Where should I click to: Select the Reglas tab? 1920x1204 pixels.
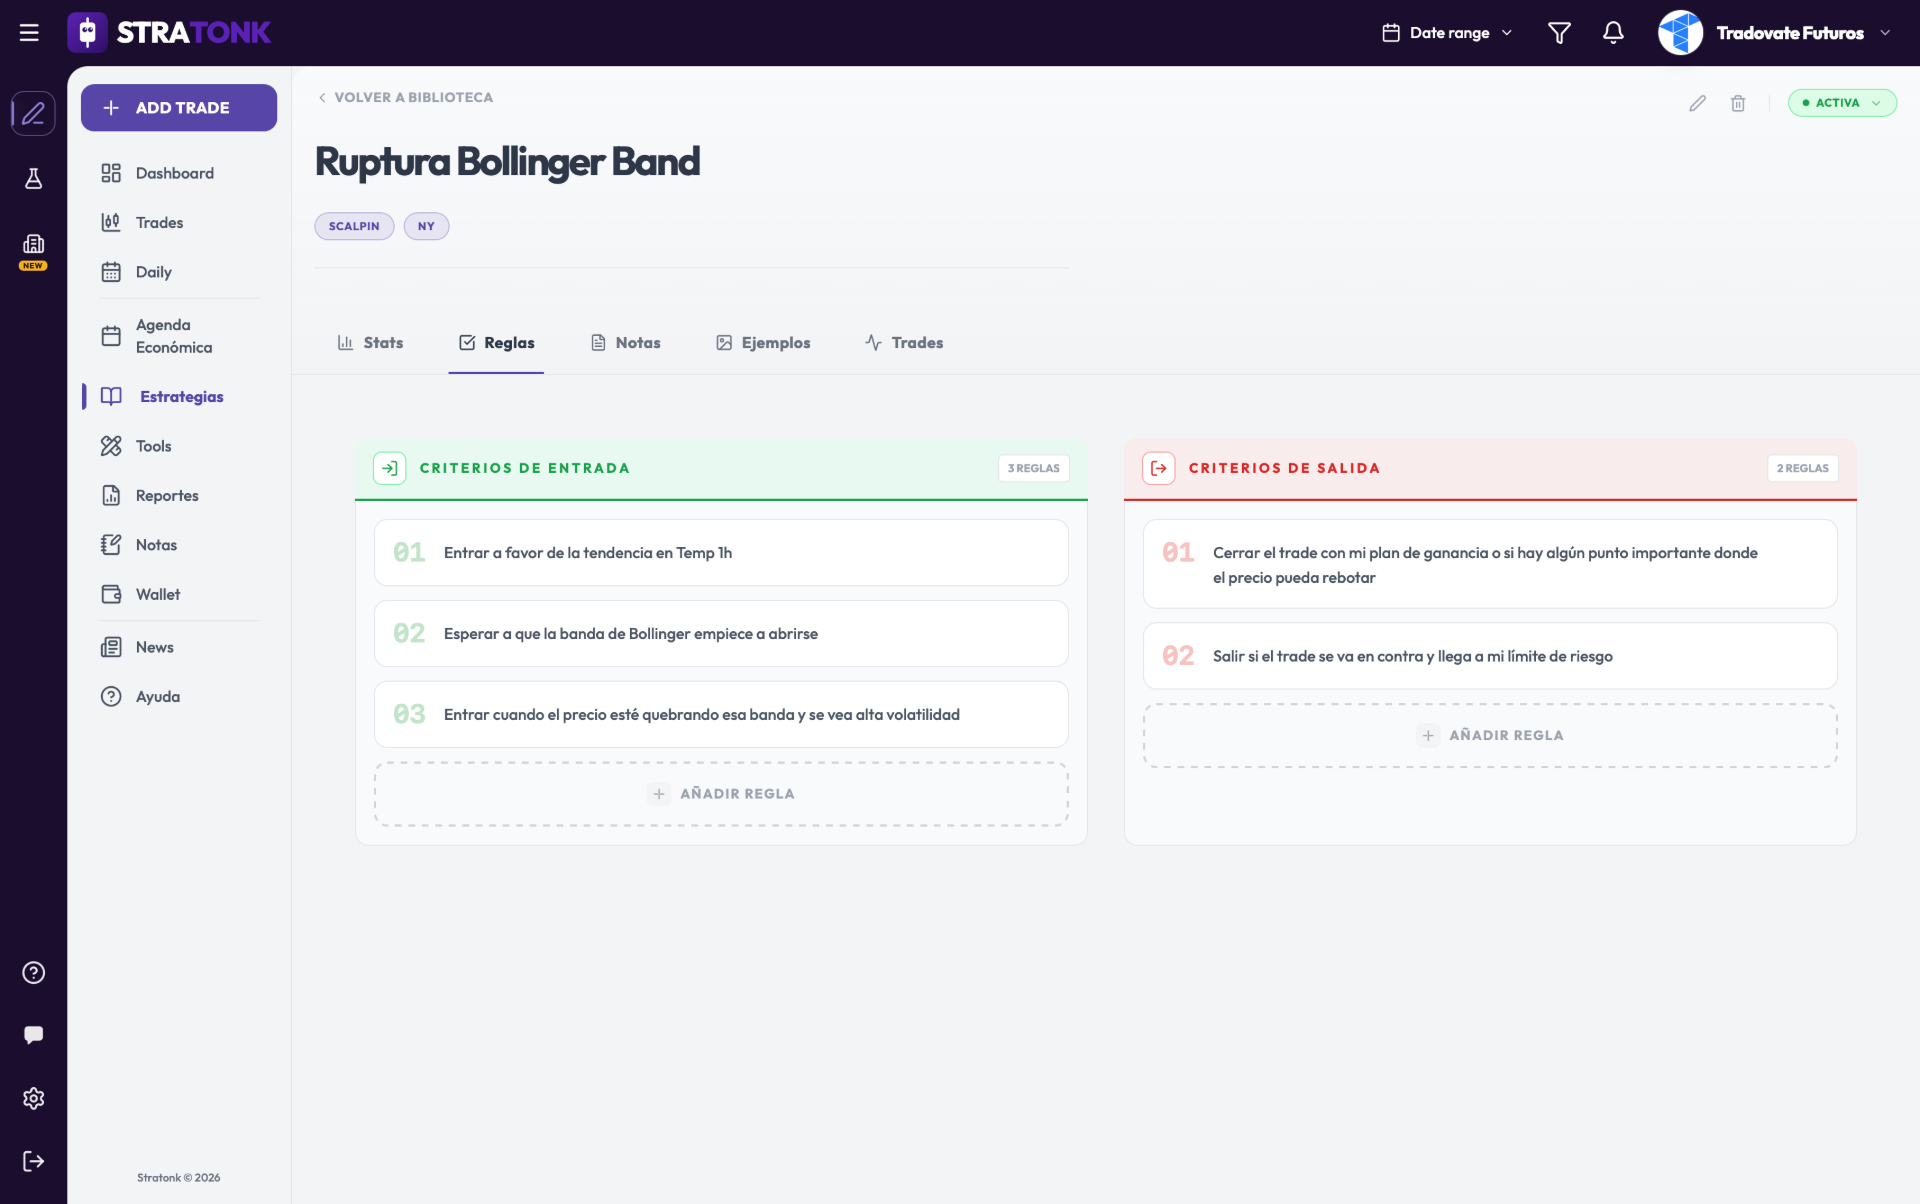point(496,343)
